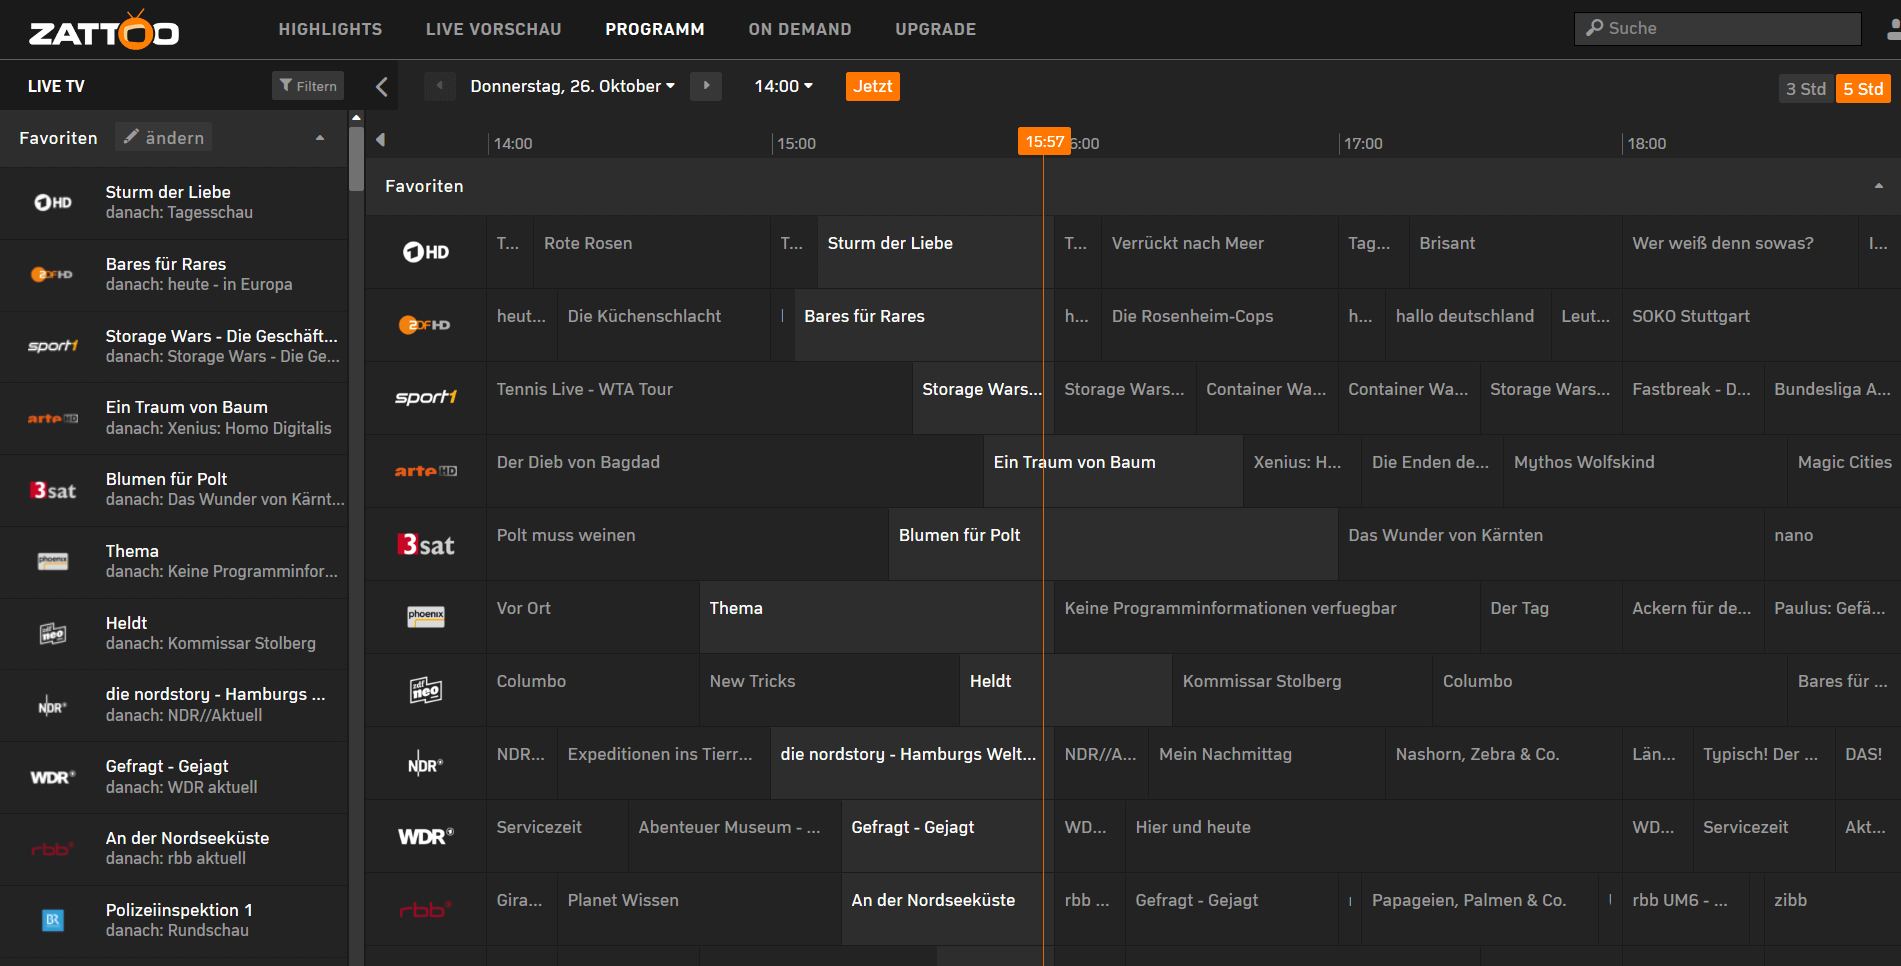Click the Jetzt button
This screenshot has height=966, width=1901.
tap(872, 86)
